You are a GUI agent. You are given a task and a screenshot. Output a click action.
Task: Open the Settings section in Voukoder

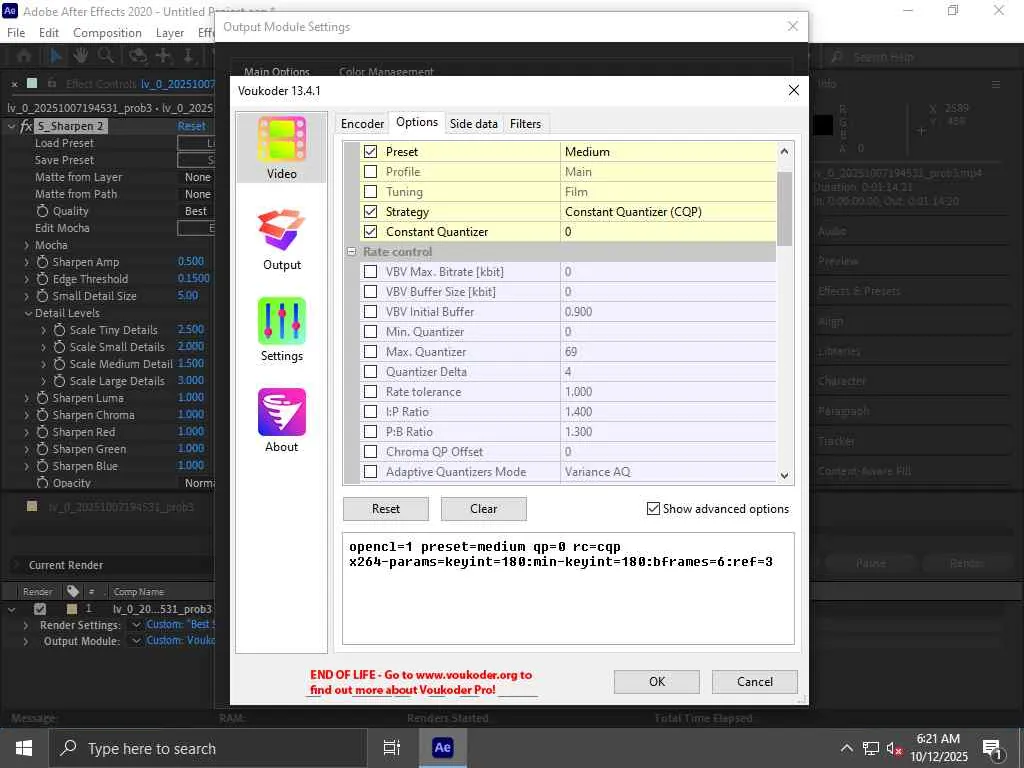pyautogui.click(x=281, y=330)
